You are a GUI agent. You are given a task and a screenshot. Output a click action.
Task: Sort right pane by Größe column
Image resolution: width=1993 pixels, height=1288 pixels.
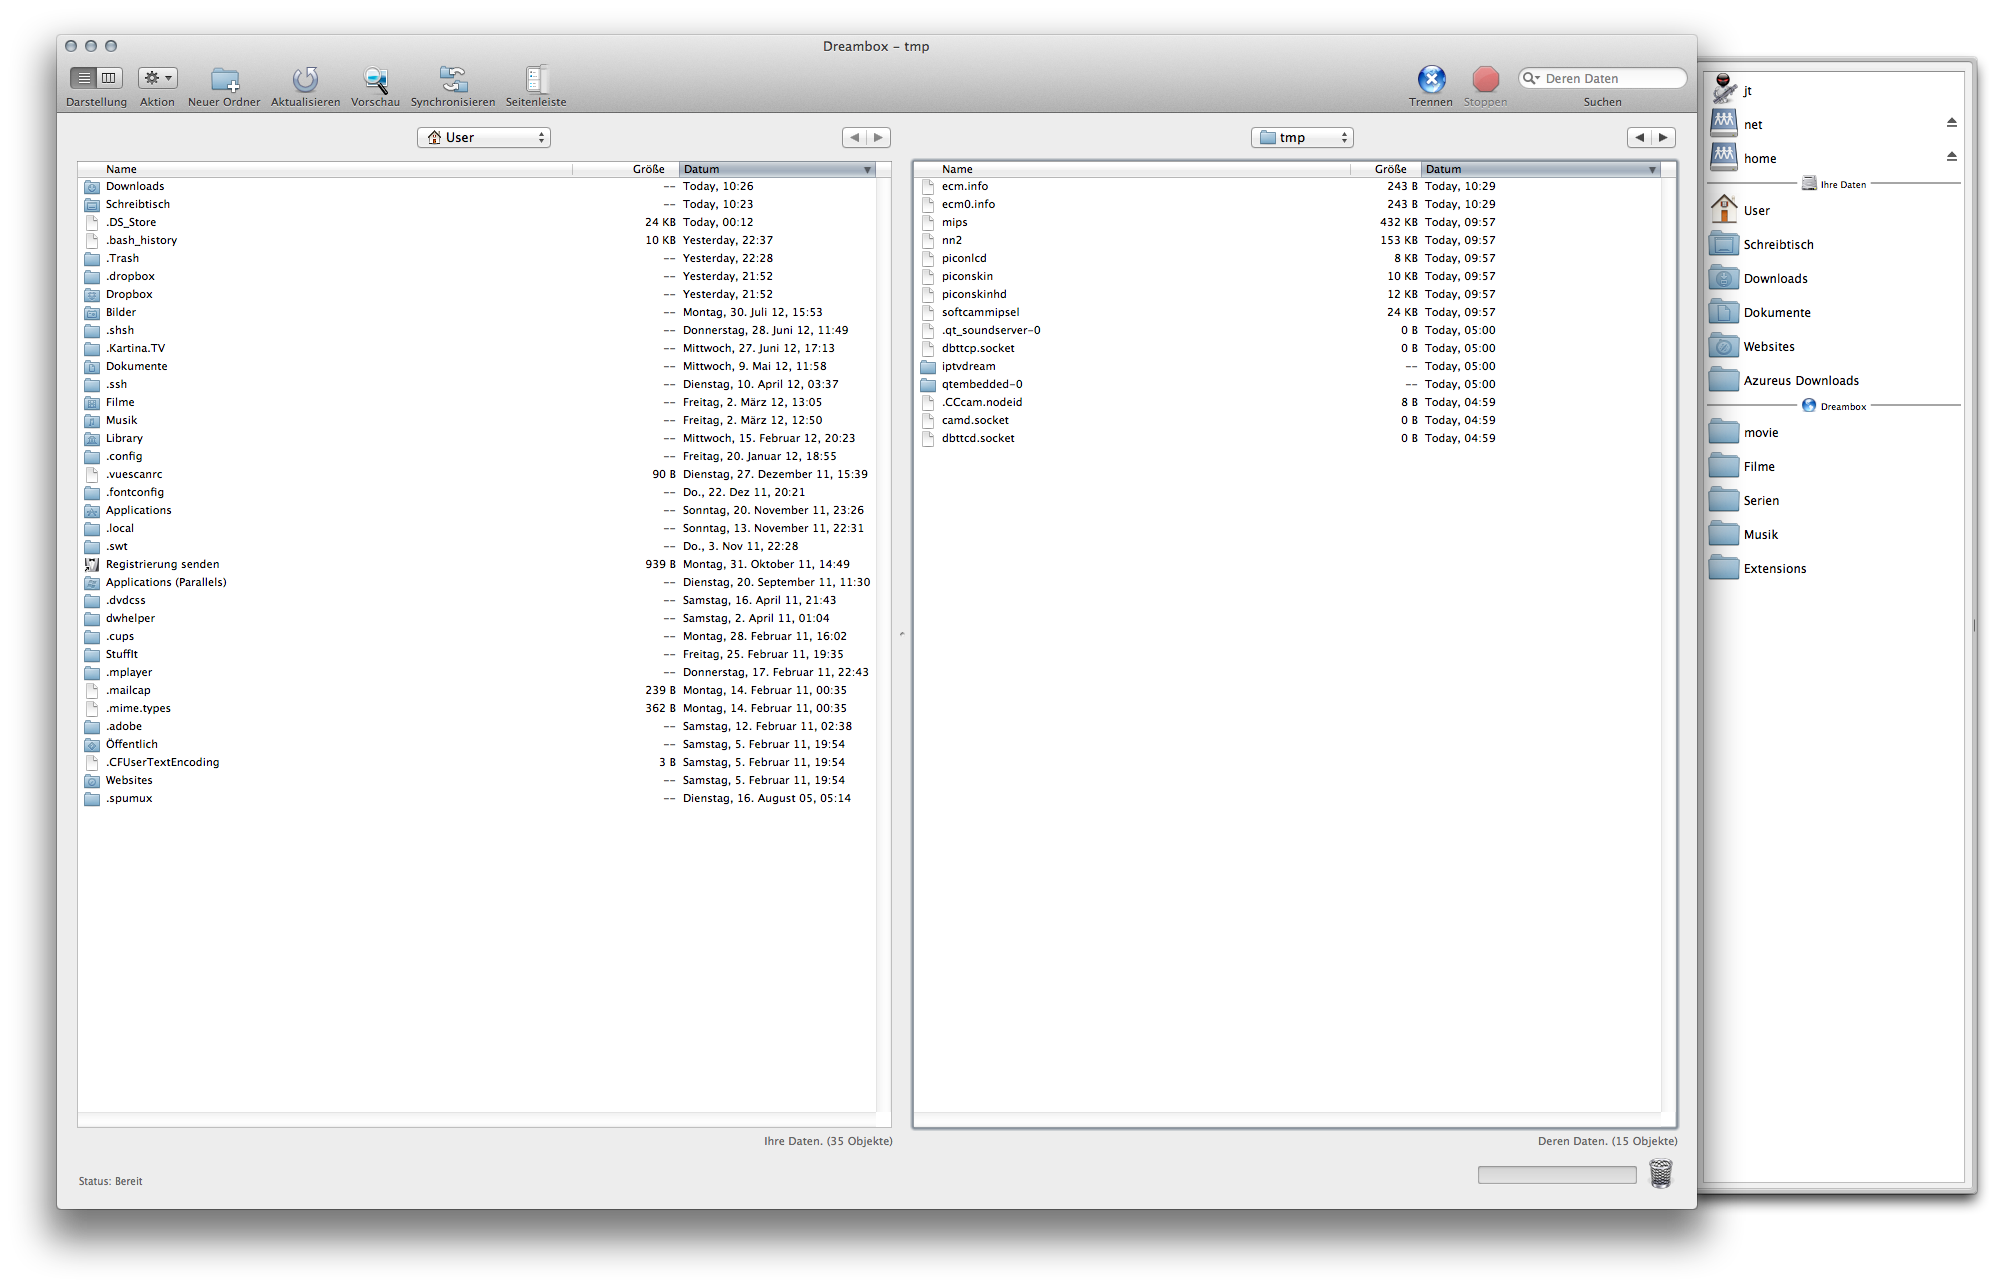[1389, 169]
